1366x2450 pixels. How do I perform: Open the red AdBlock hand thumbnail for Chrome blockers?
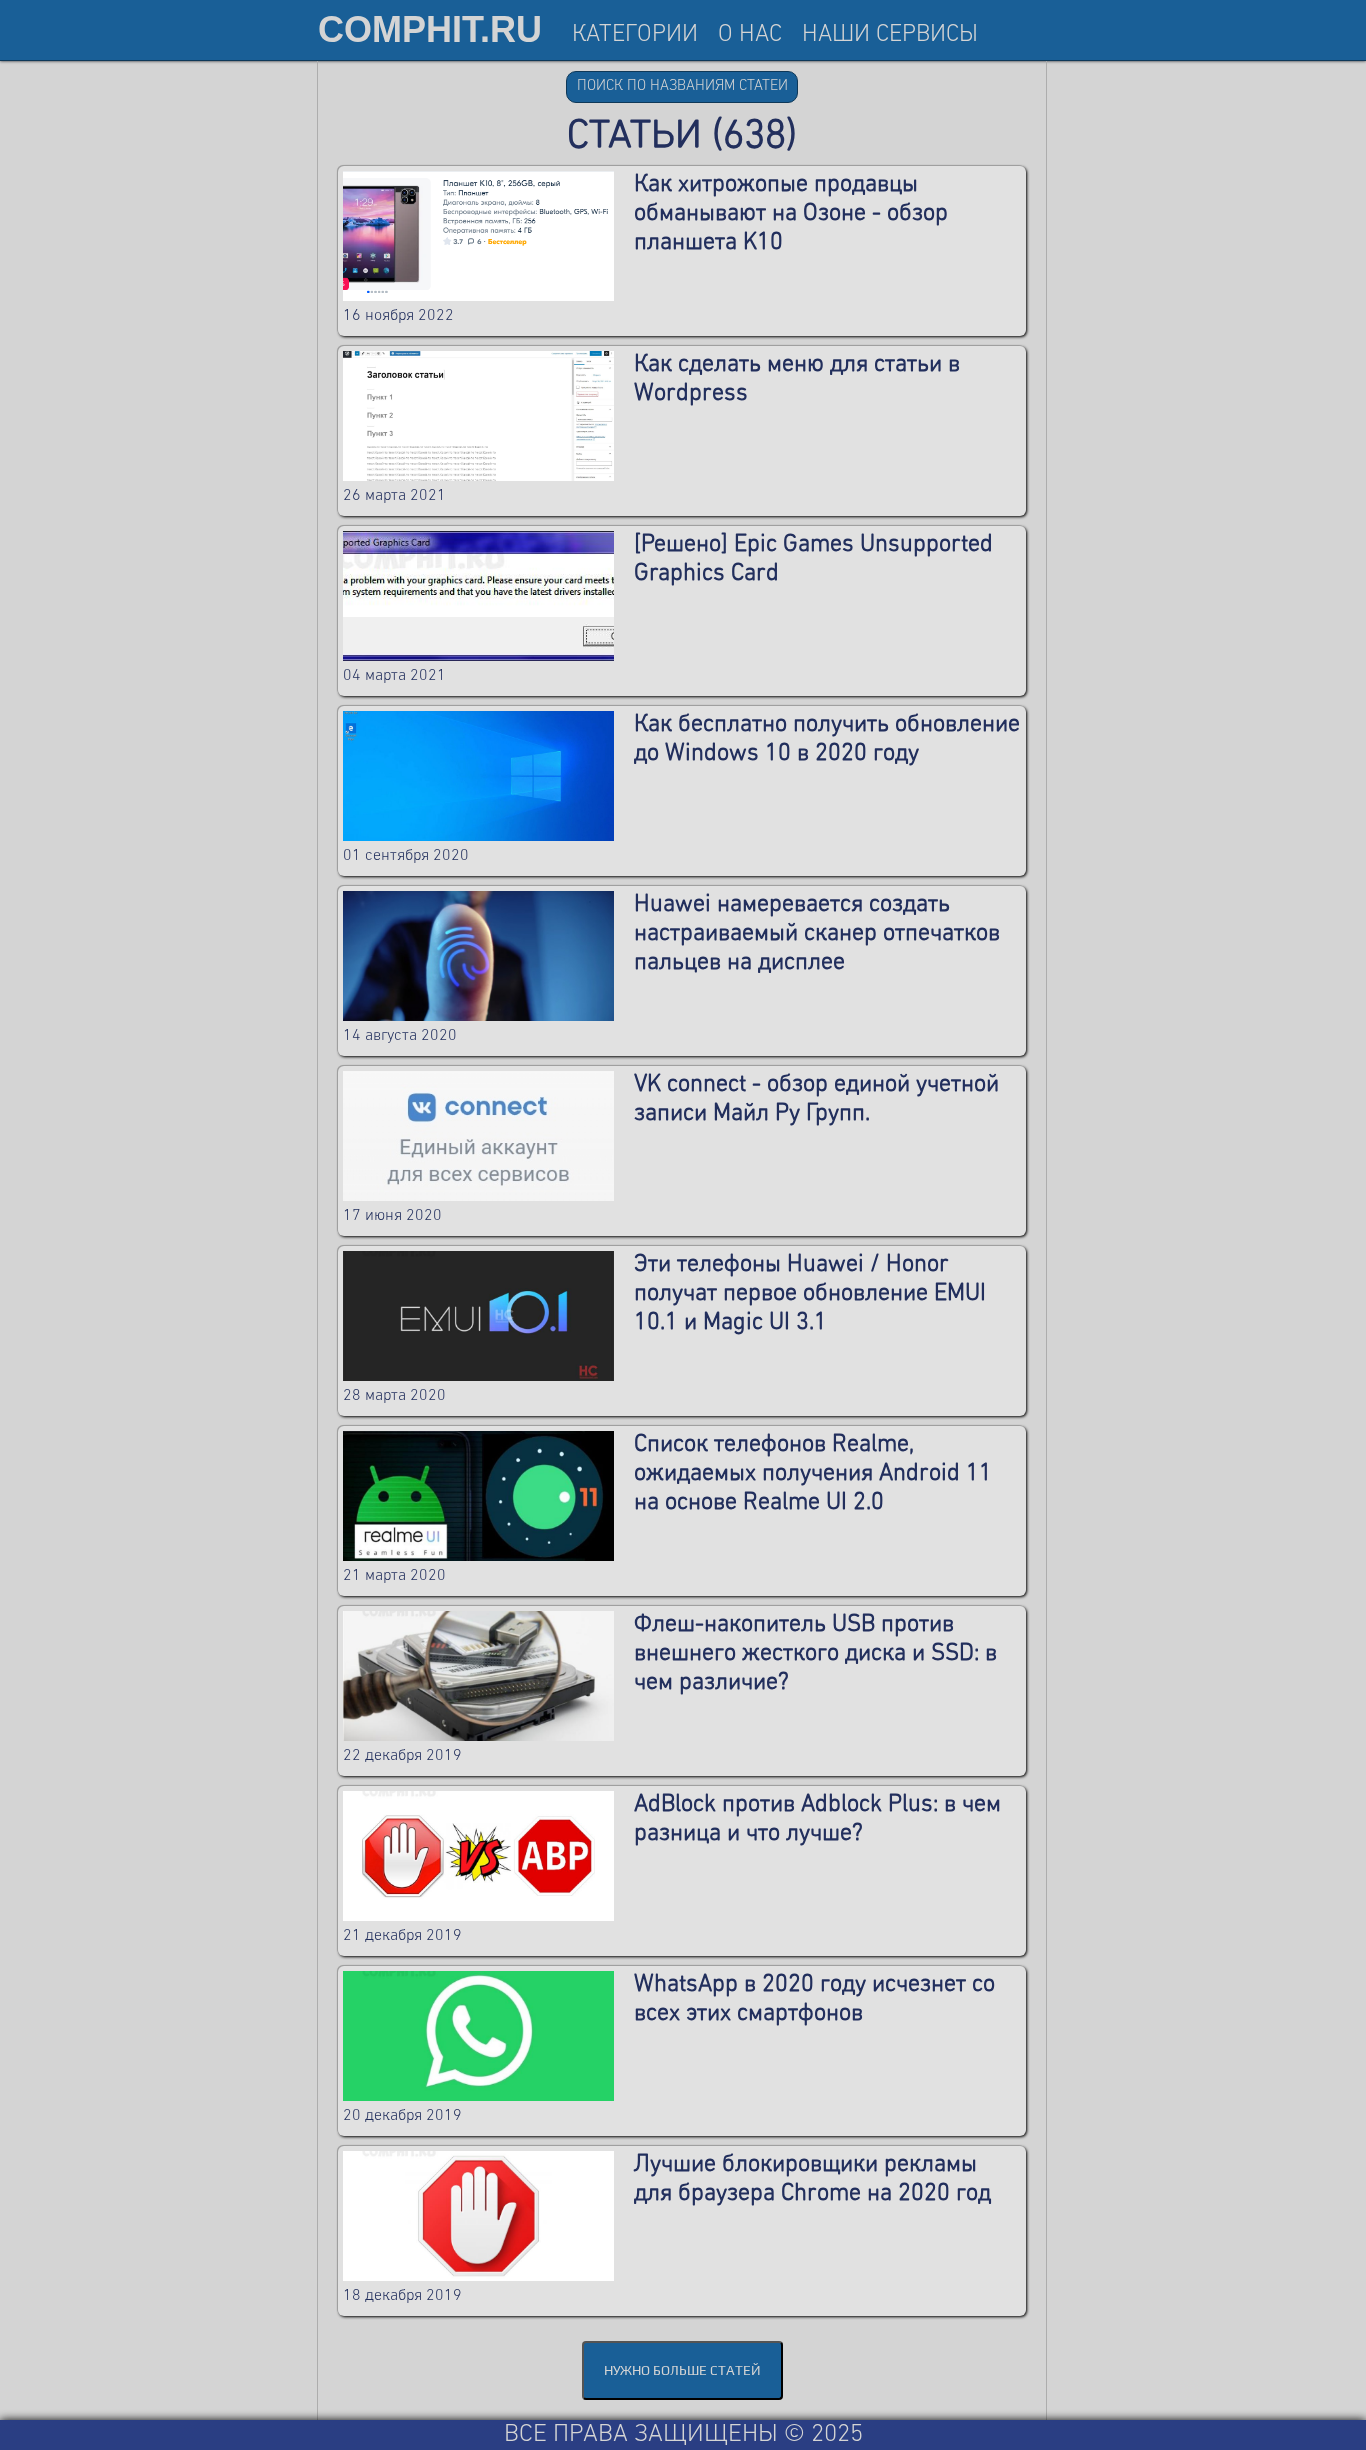(x=478, y=2216)
